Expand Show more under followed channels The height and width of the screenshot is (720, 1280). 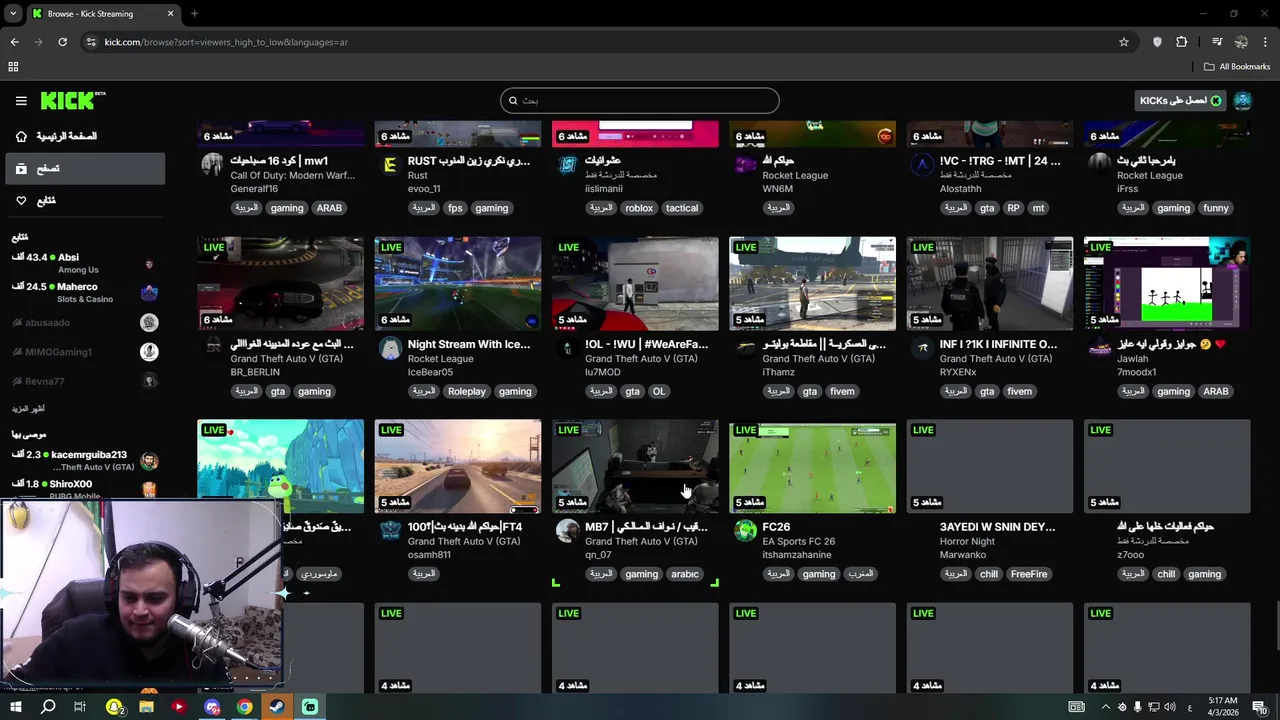tap(28, 409)
